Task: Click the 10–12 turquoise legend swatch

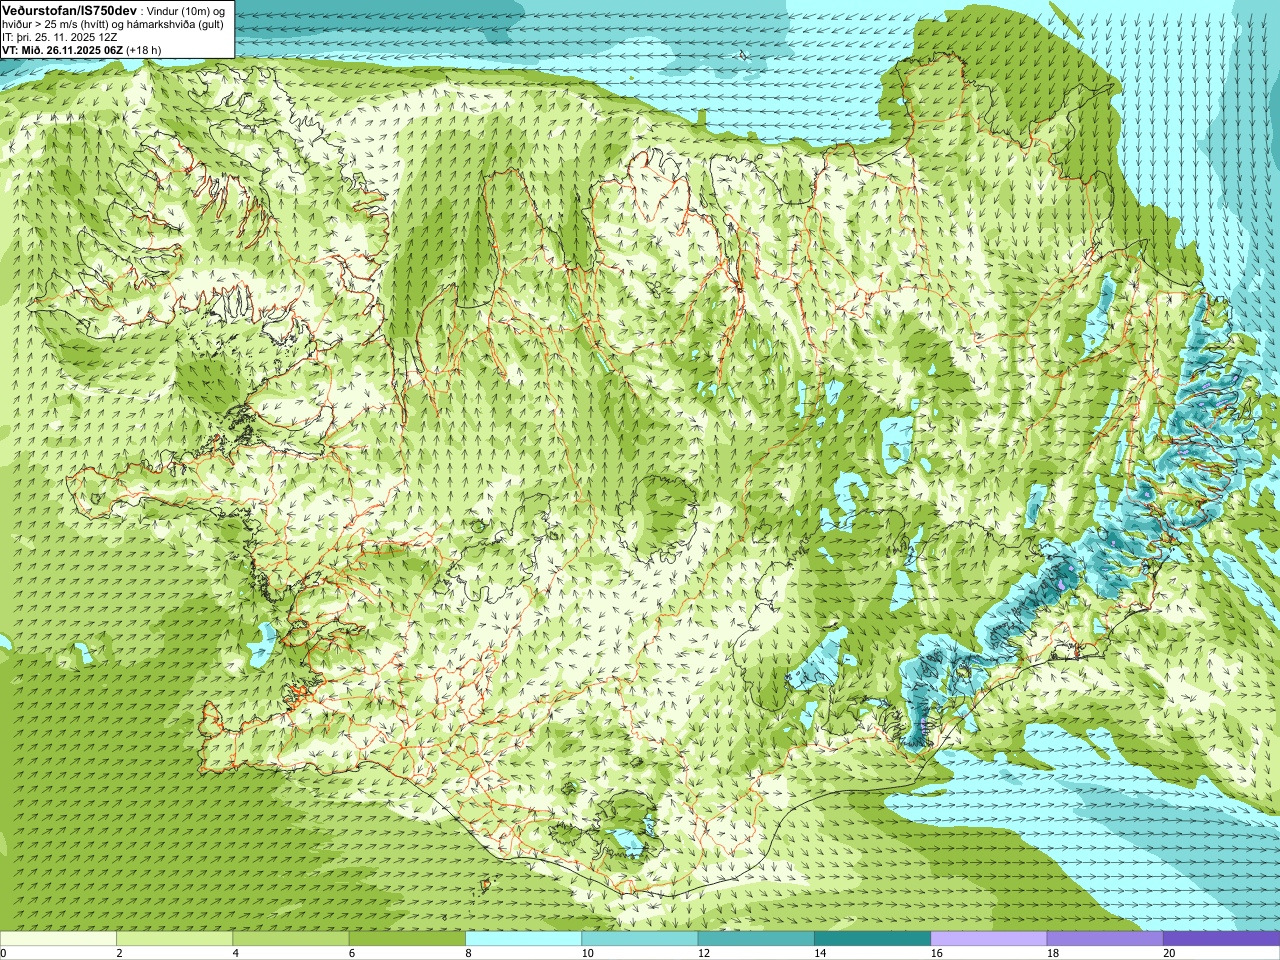Action: pyautogui.click(x=640, y=939)
